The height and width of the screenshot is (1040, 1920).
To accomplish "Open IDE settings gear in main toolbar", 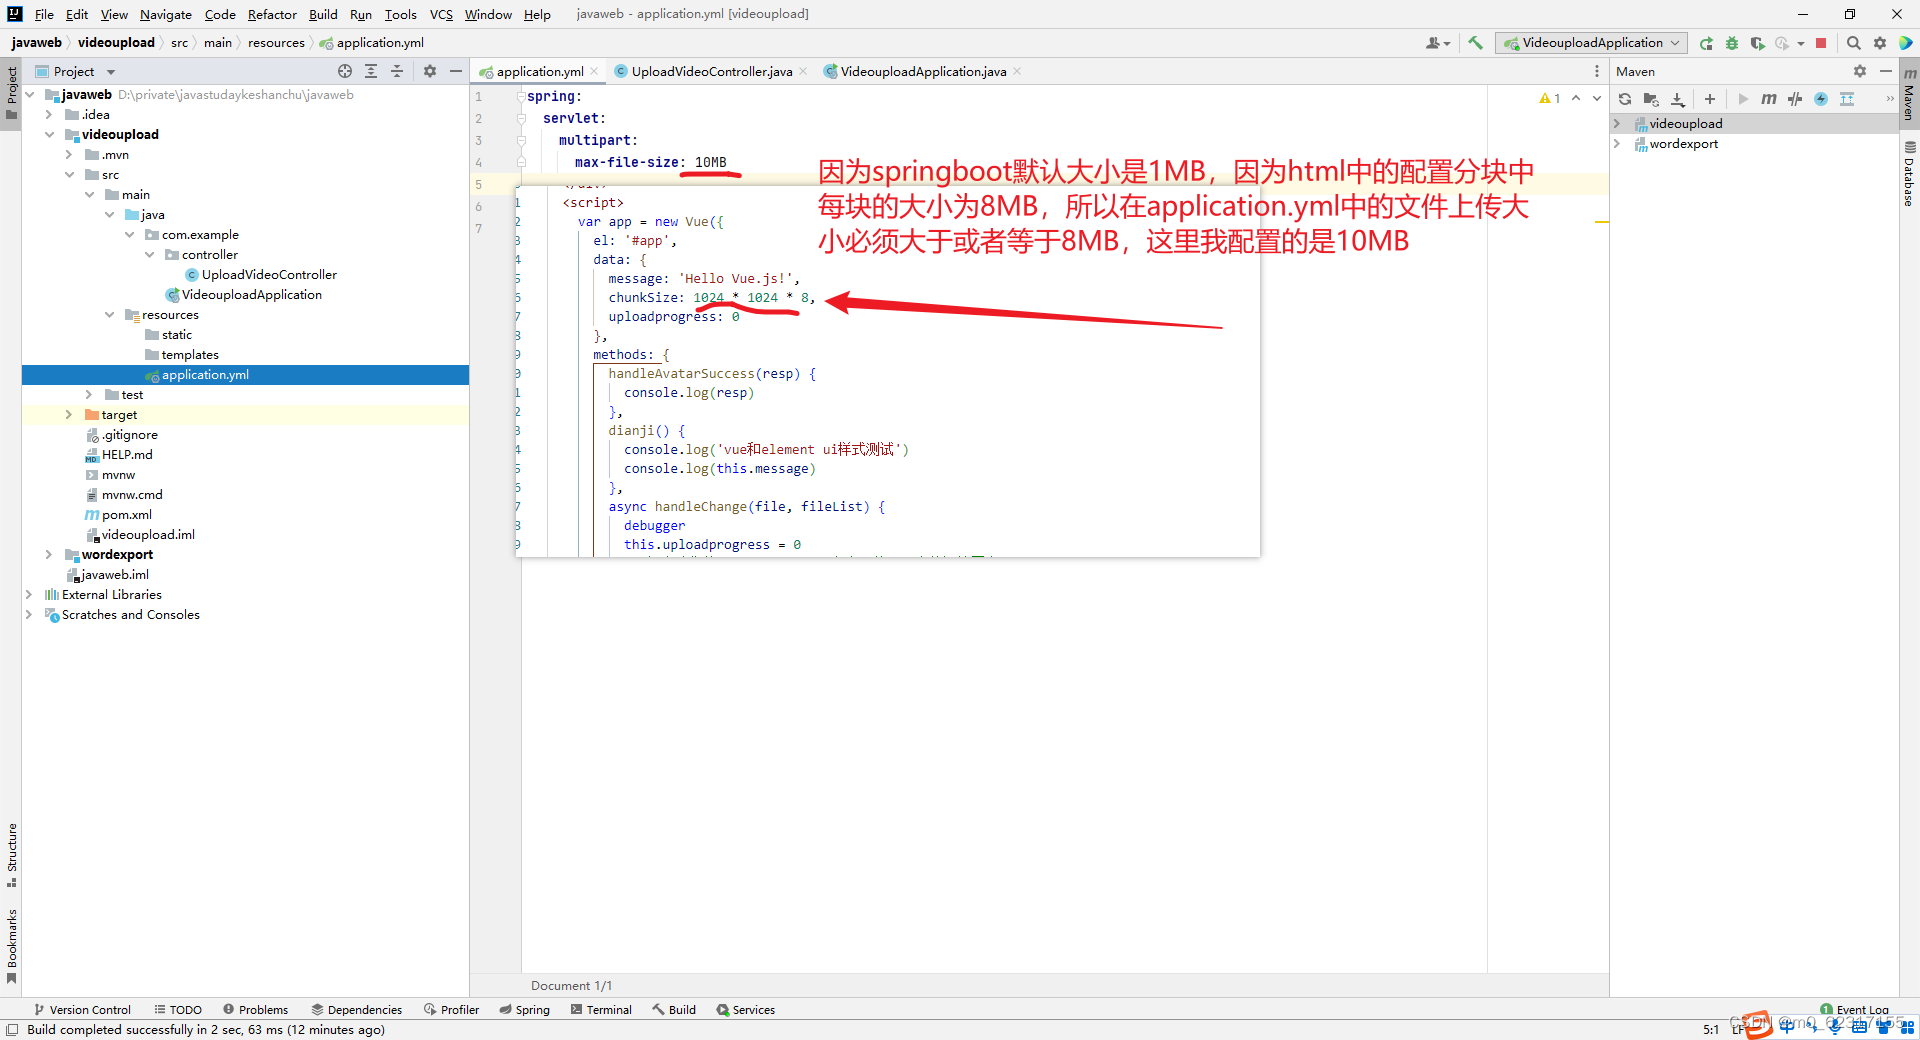I will (1880, 43).
